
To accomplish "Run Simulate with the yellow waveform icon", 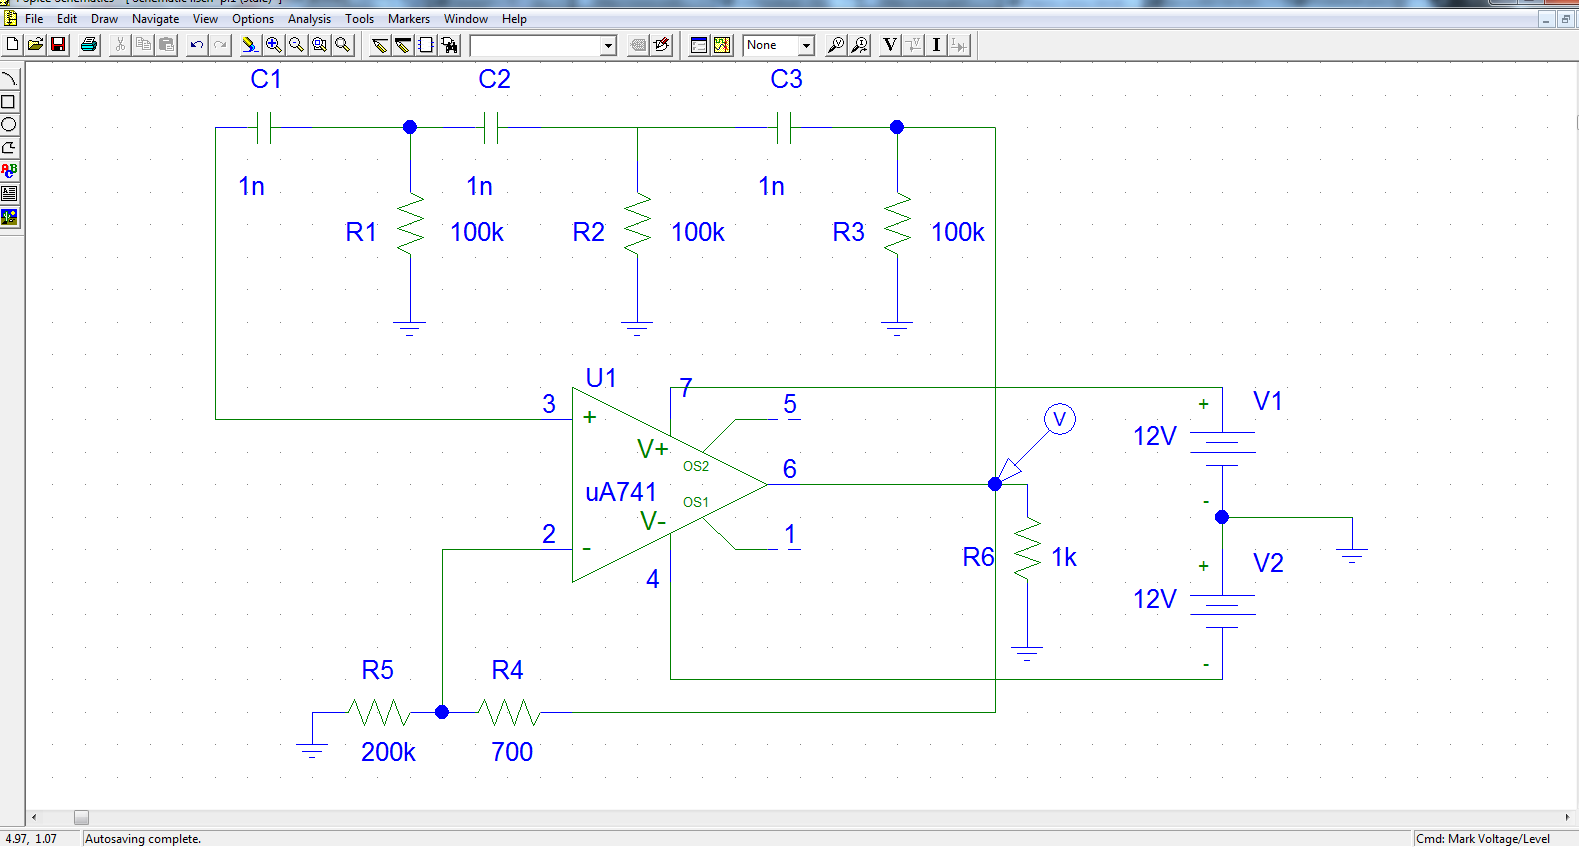I will point(722,45).
